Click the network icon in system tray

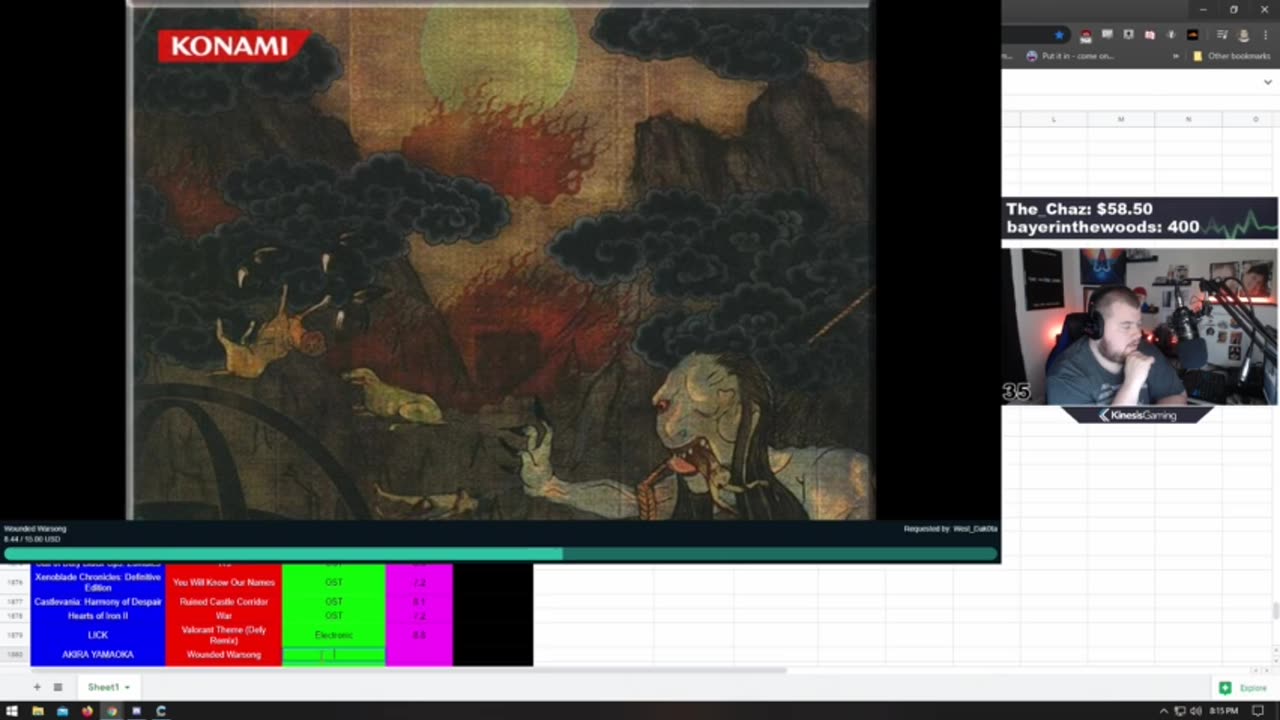point(1179,711)
